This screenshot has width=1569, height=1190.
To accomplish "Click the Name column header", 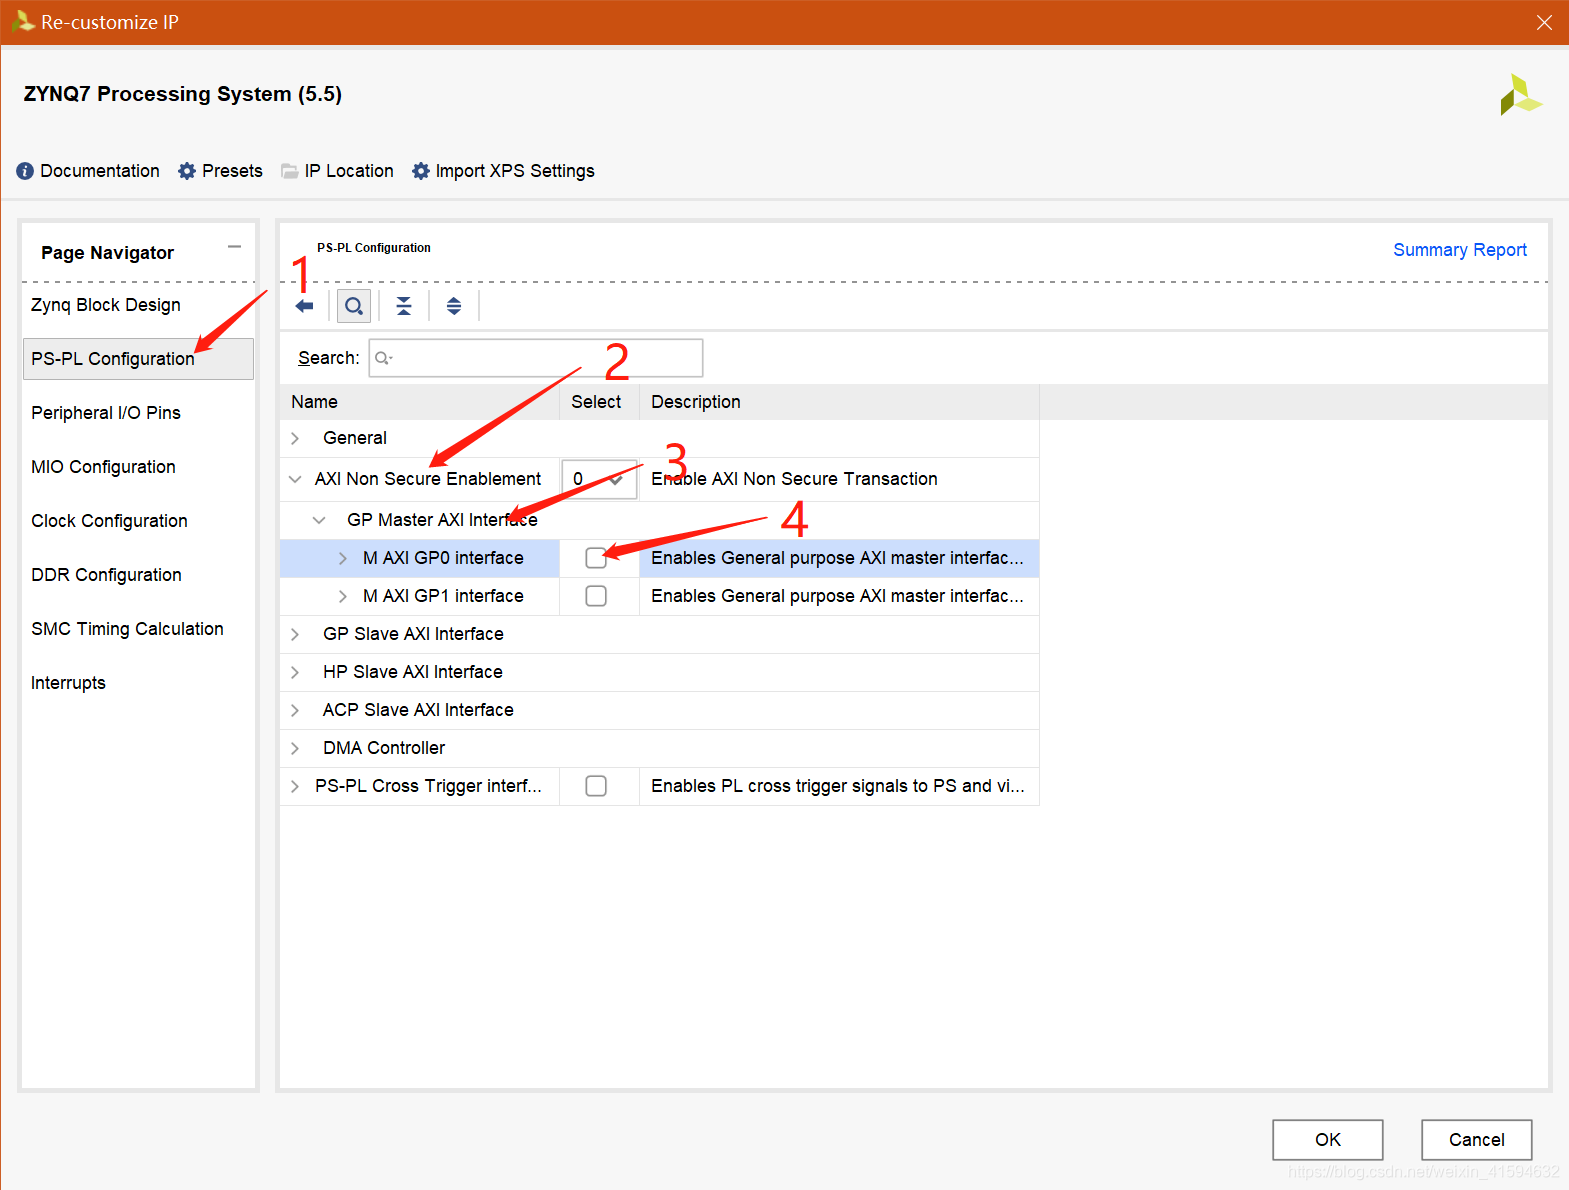I will [419, 402].
